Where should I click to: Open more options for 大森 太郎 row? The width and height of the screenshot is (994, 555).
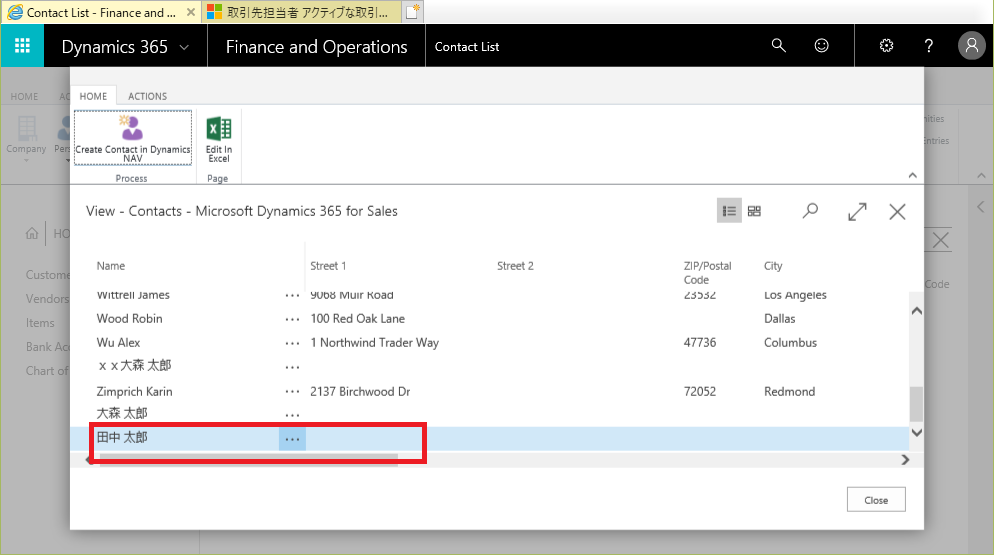point(292,415)
